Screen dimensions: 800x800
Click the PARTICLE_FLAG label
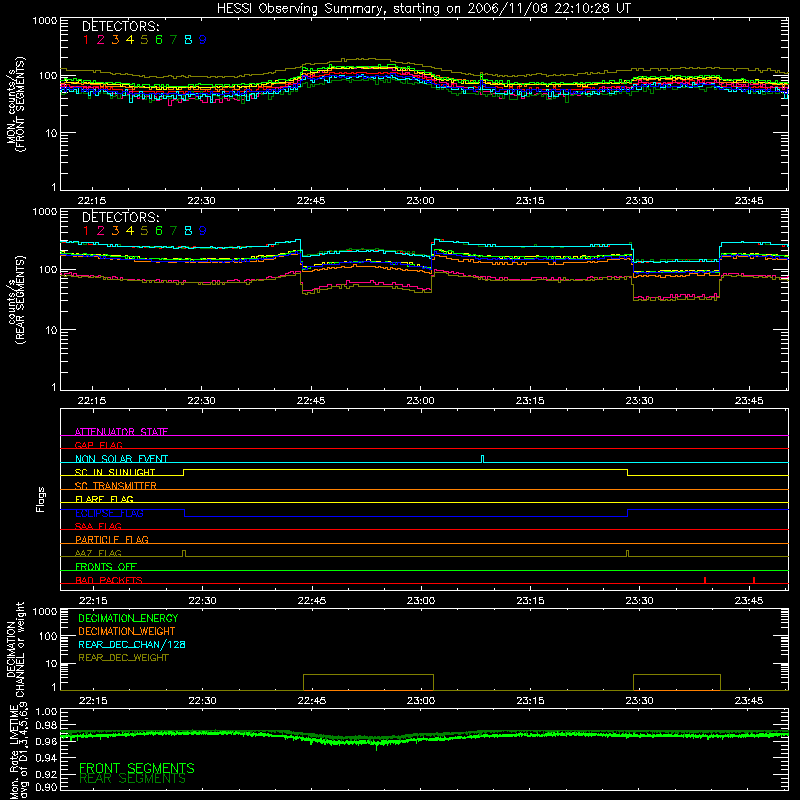112,539
